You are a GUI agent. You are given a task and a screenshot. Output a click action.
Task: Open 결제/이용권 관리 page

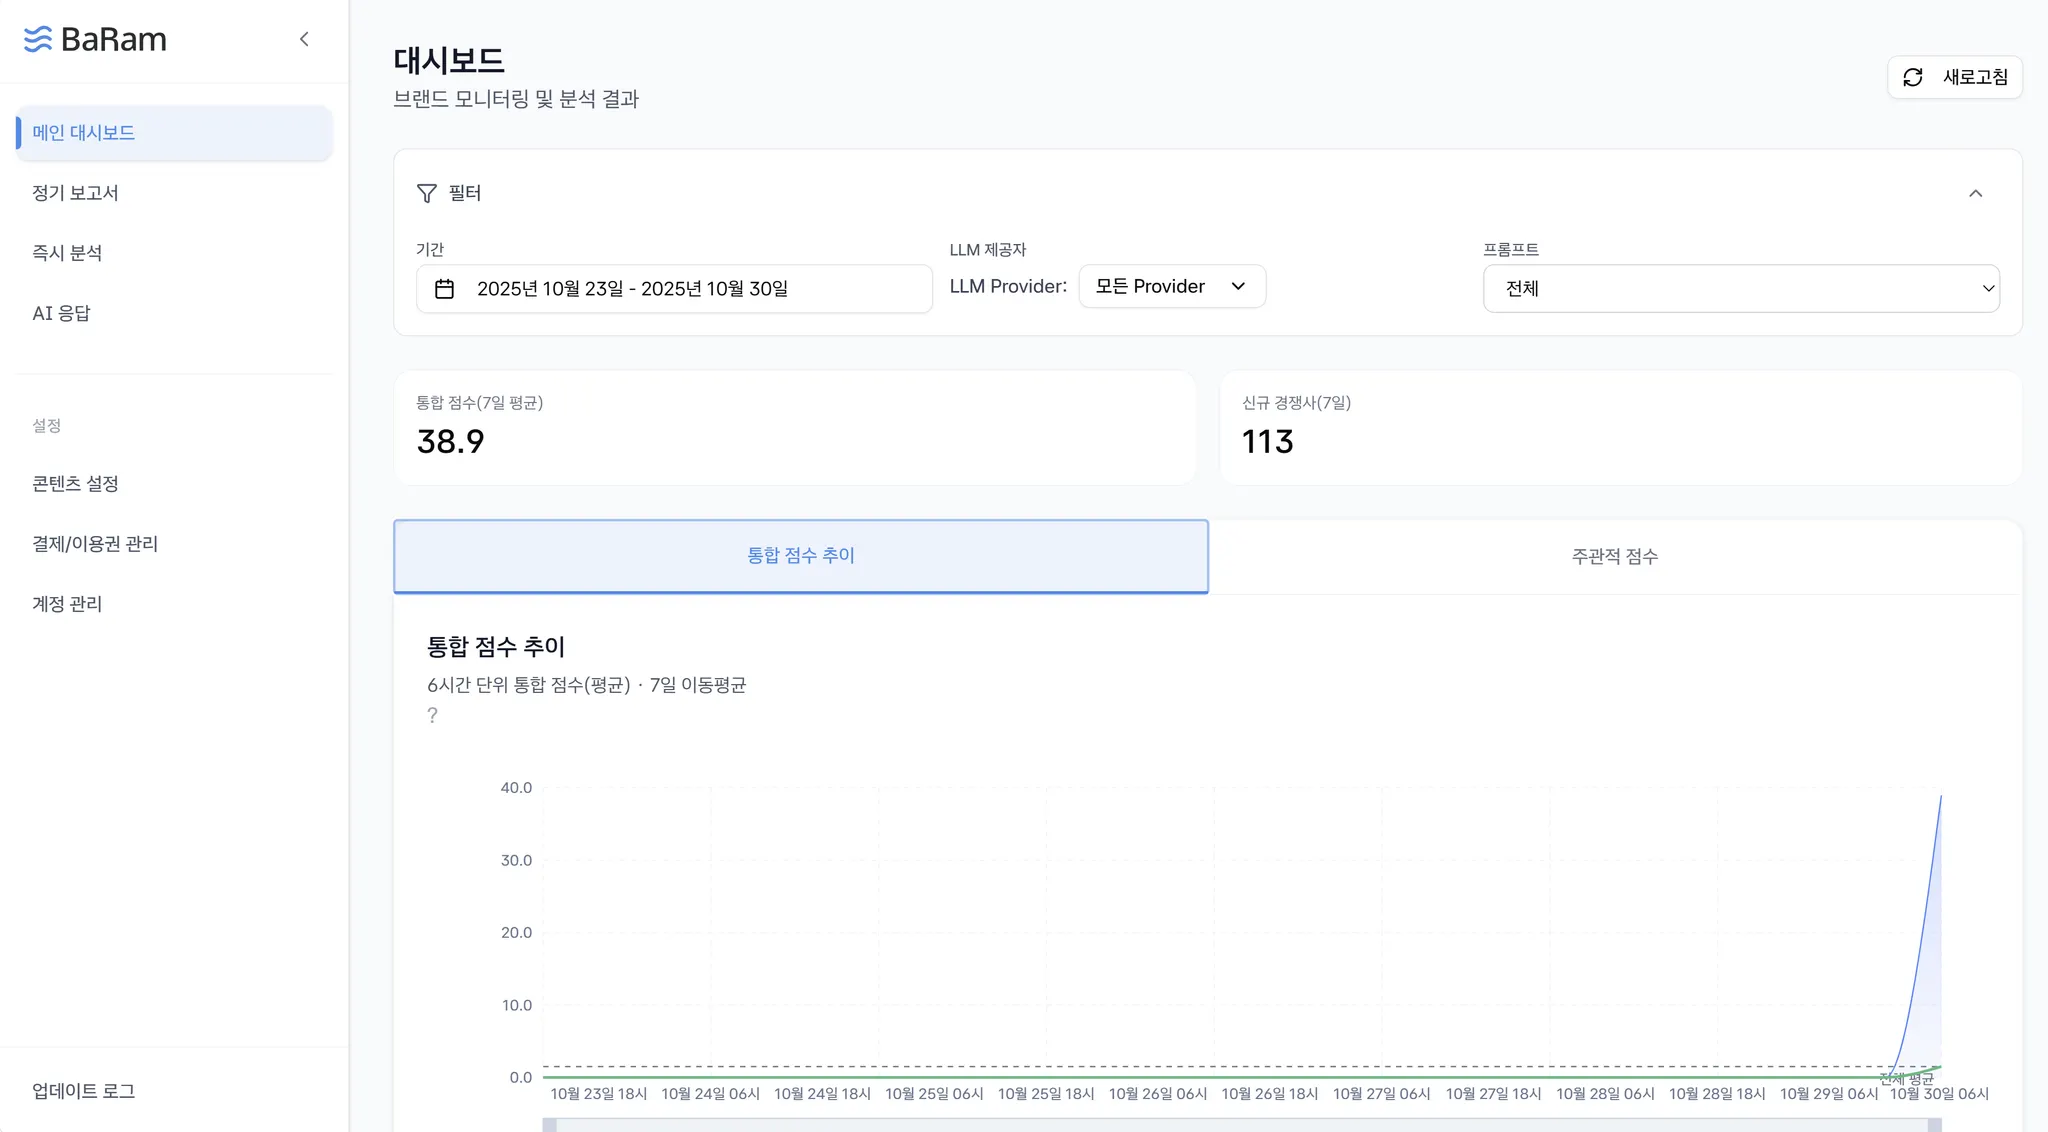tap(95, 543)
